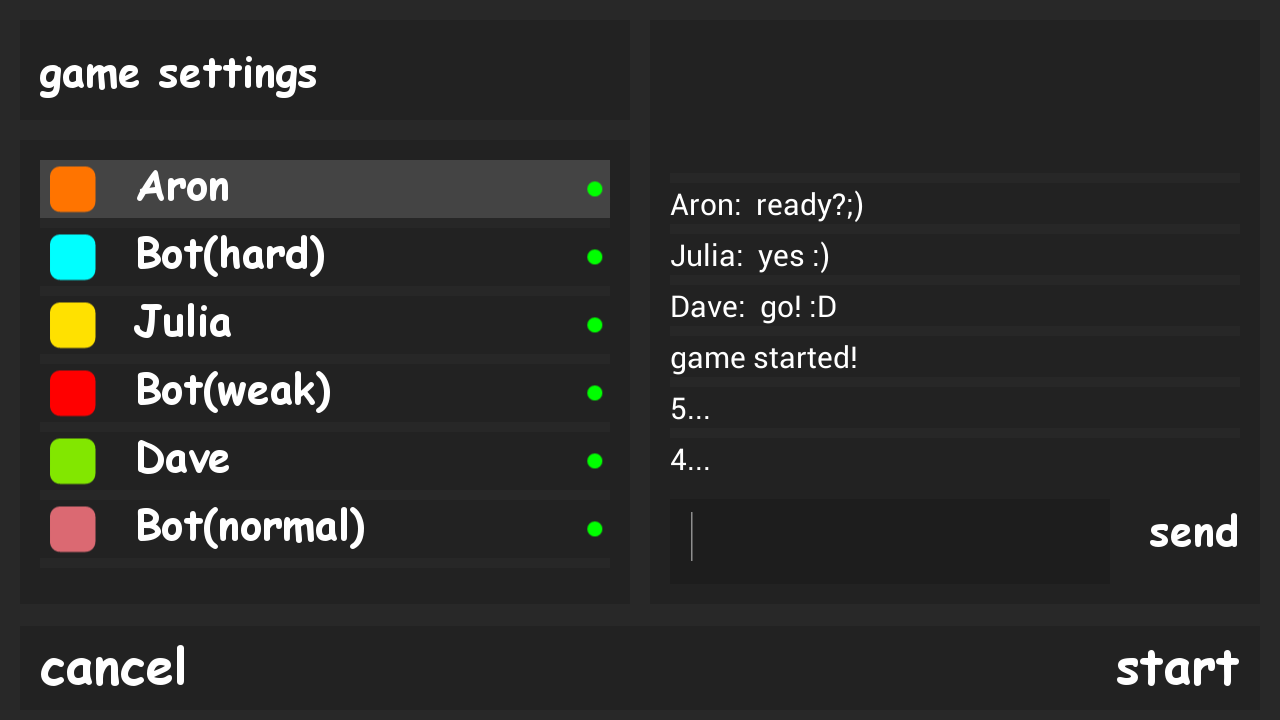The image size is (1280, 720).
Task: Select the Bot(normal) player entry
Action: (250, 527)
